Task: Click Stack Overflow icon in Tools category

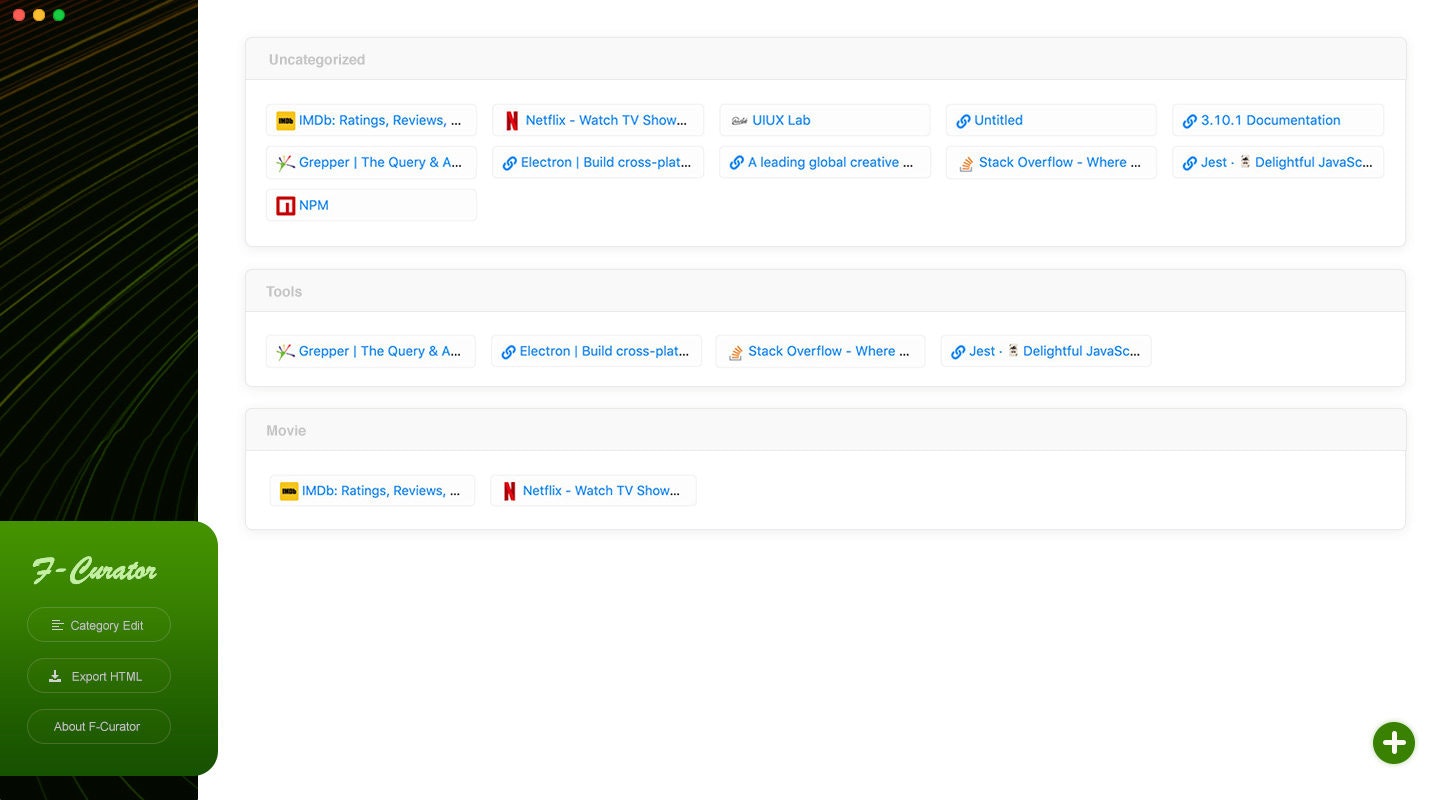Action: coord(735,352)
